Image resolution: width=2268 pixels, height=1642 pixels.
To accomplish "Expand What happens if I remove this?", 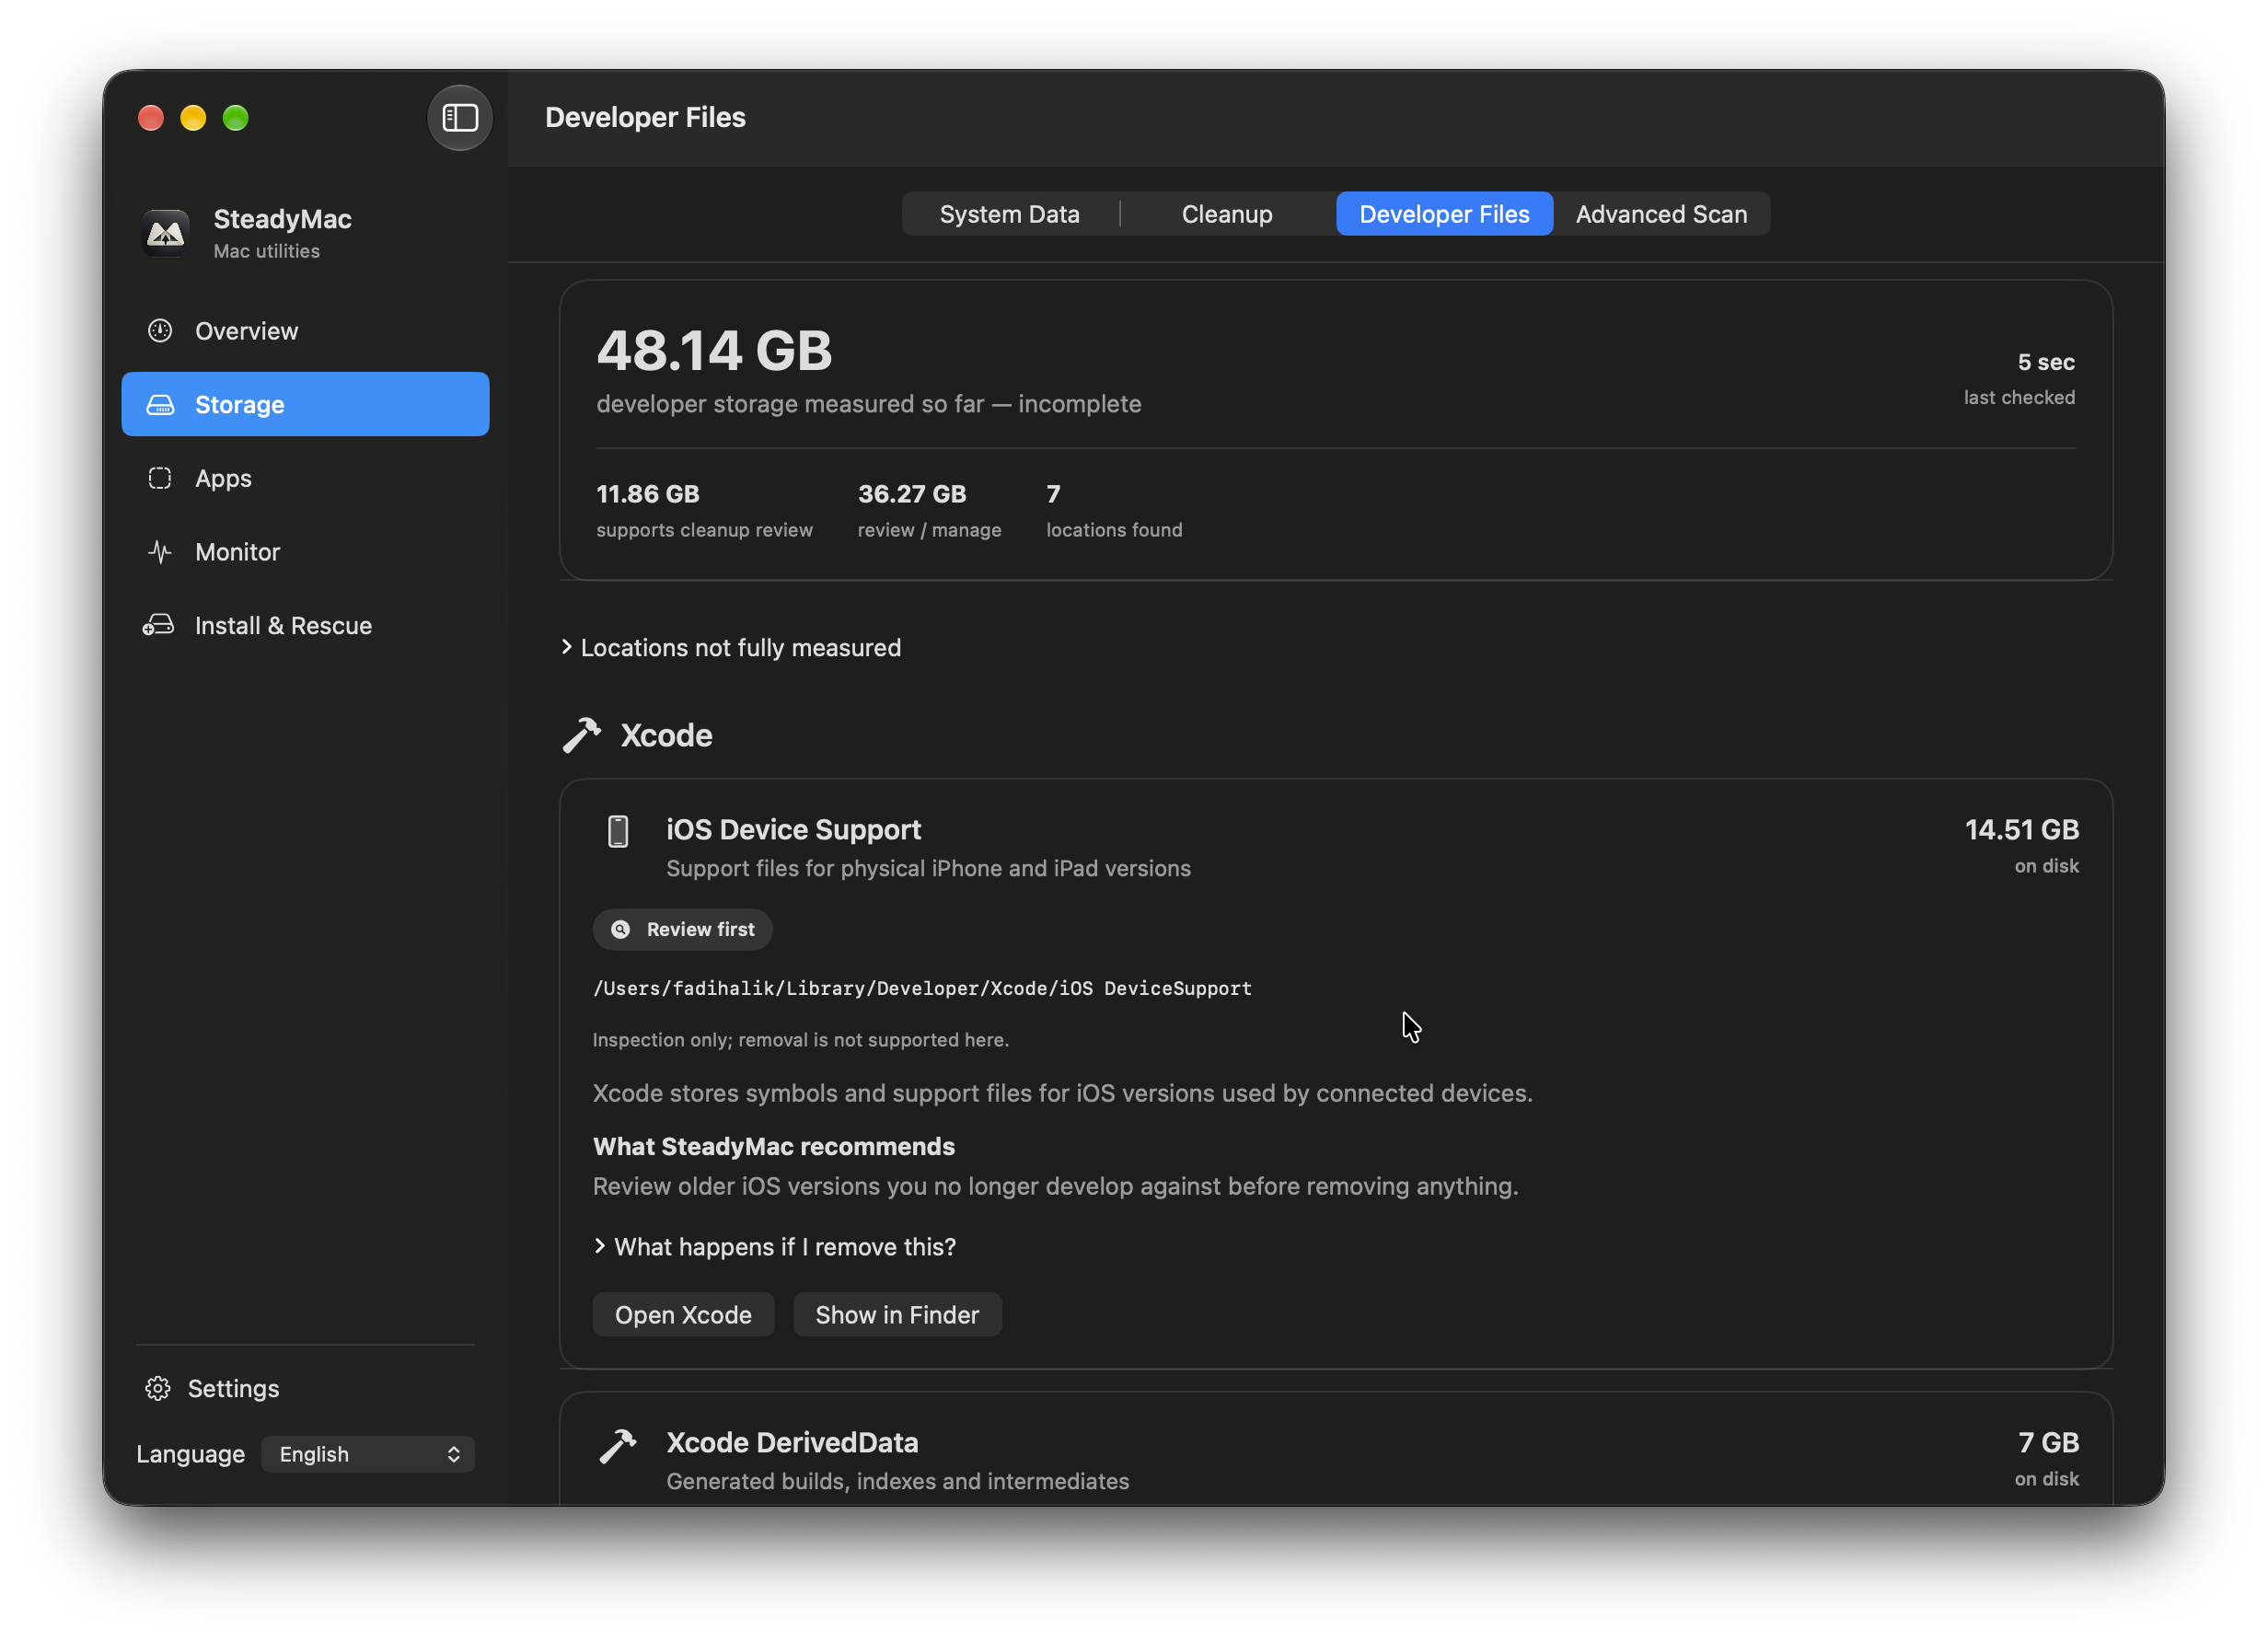I will tap(775, 1247).
